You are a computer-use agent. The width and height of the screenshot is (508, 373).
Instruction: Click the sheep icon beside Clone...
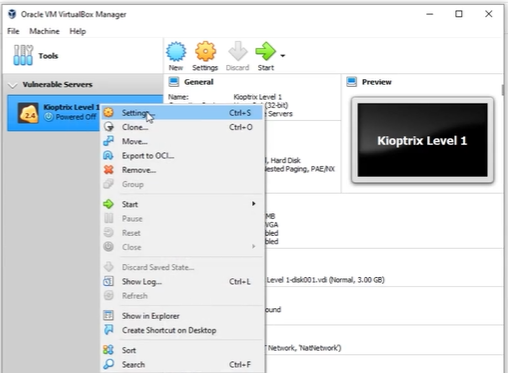[109, 127]
